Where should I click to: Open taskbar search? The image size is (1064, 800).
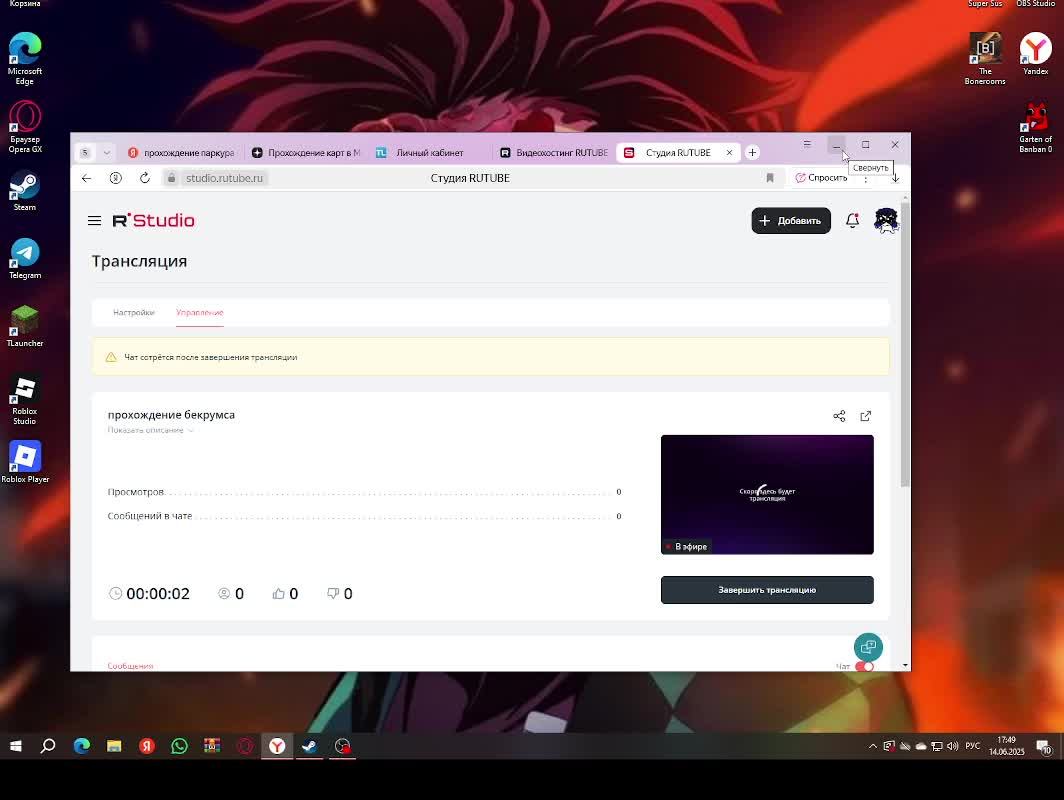[48, 746]
